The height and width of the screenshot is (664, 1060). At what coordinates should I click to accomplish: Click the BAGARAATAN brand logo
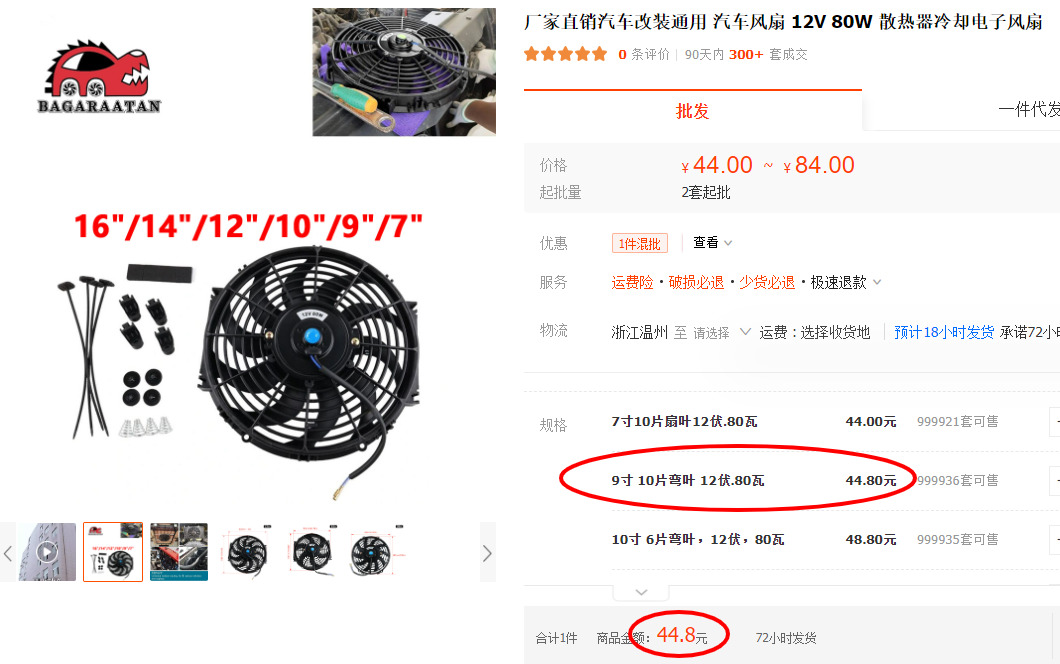pyautogui.click(x=99, y=76)
